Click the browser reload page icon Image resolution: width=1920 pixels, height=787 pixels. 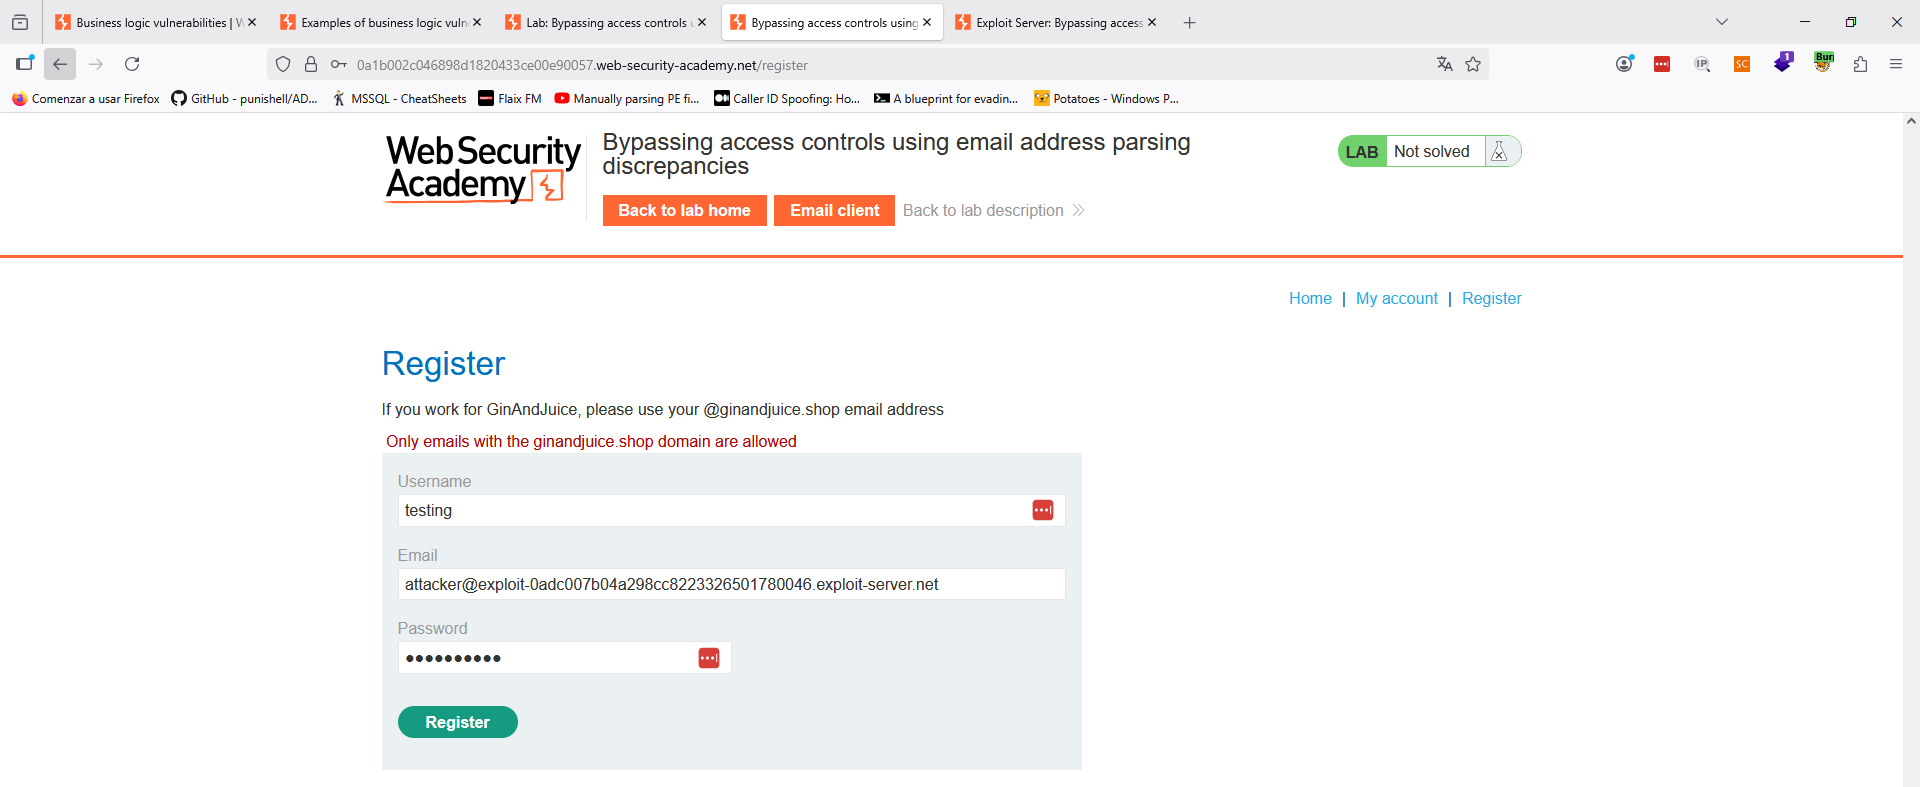pos(132,64)
